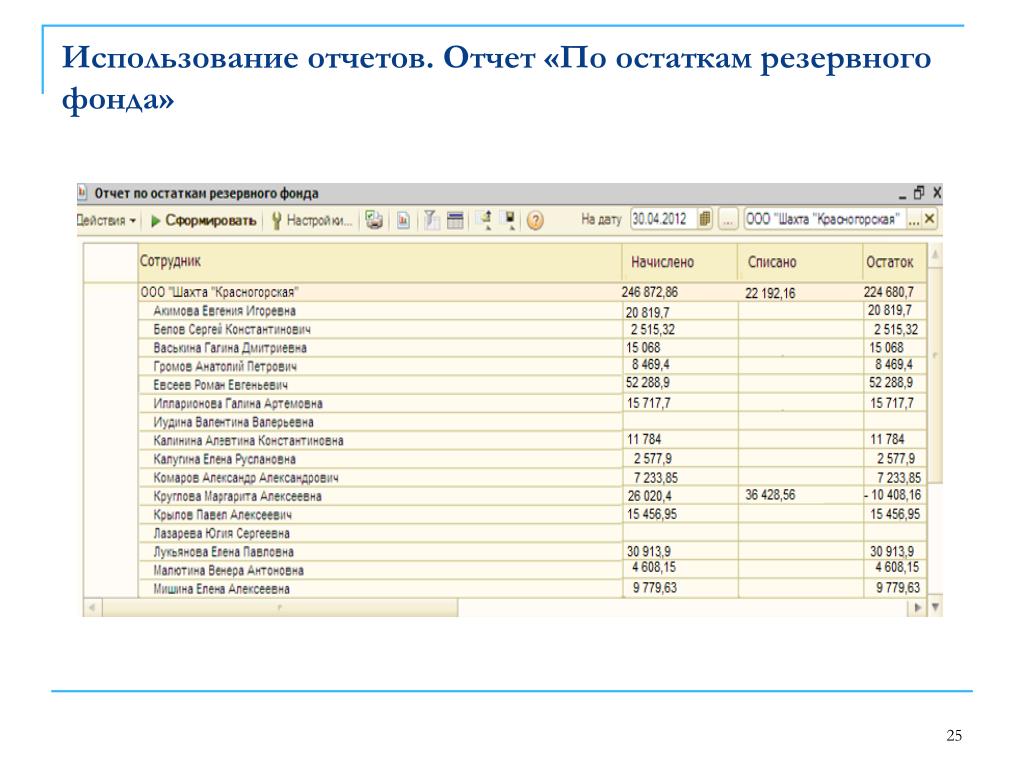Viewport: 1024px width, 768px height.
Task: Click the vertical scroll down arrow
Action: coord(935,608)
